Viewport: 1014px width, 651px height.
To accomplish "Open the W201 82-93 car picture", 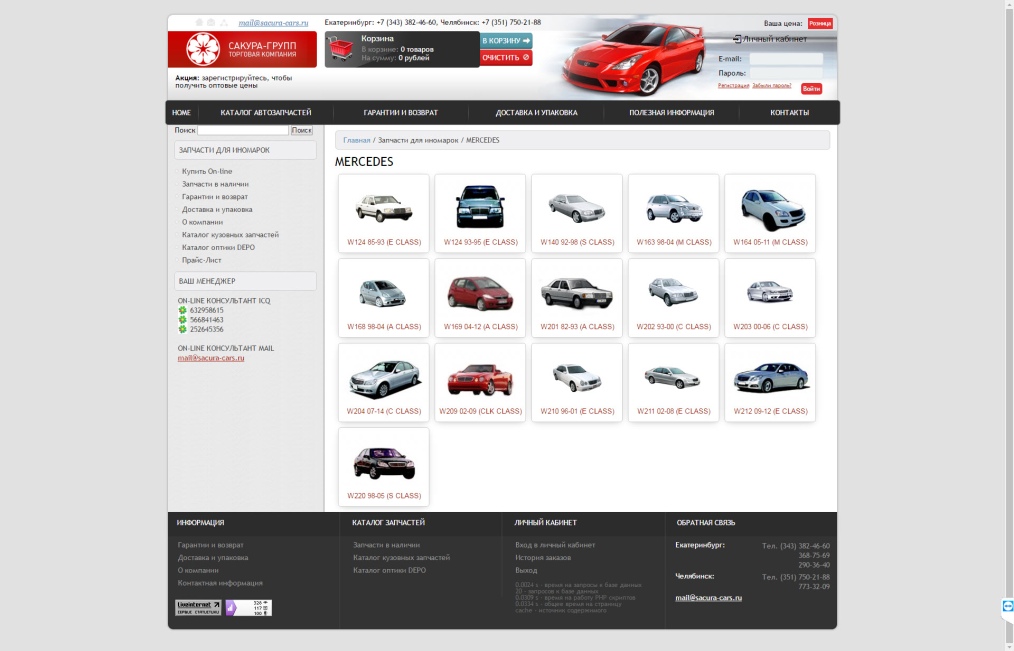I will point(576,292).
